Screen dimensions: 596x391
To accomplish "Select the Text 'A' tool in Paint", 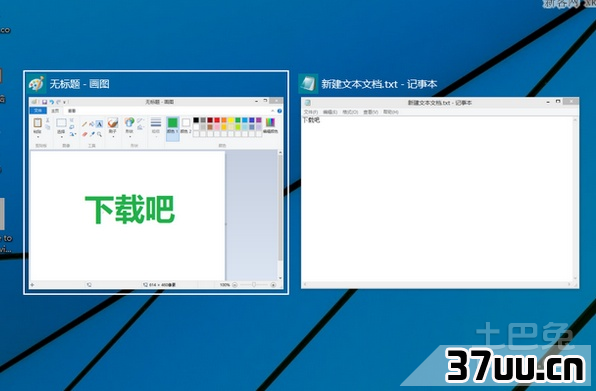I will pos(99,124).
